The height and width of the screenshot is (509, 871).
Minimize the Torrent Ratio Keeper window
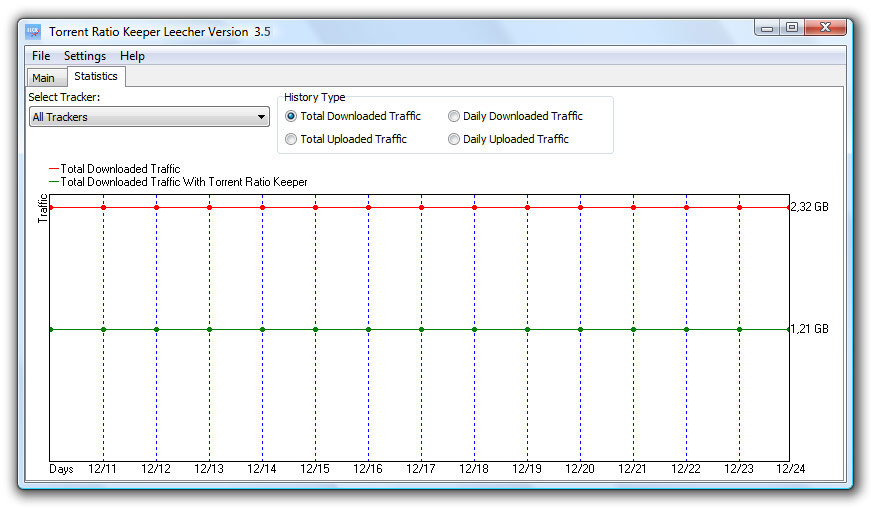point(767,28)
